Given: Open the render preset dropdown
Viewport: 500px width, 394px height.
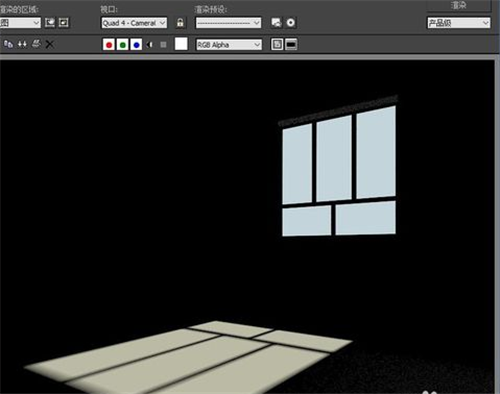Looking at the screenshot, I should coord(228,23).
